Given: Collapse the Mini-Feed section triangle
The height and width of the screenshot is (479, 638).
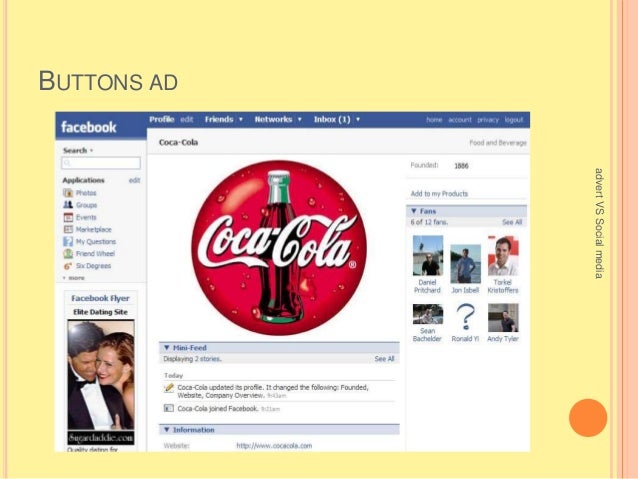Looking at the screenshot, I should 166,348.
